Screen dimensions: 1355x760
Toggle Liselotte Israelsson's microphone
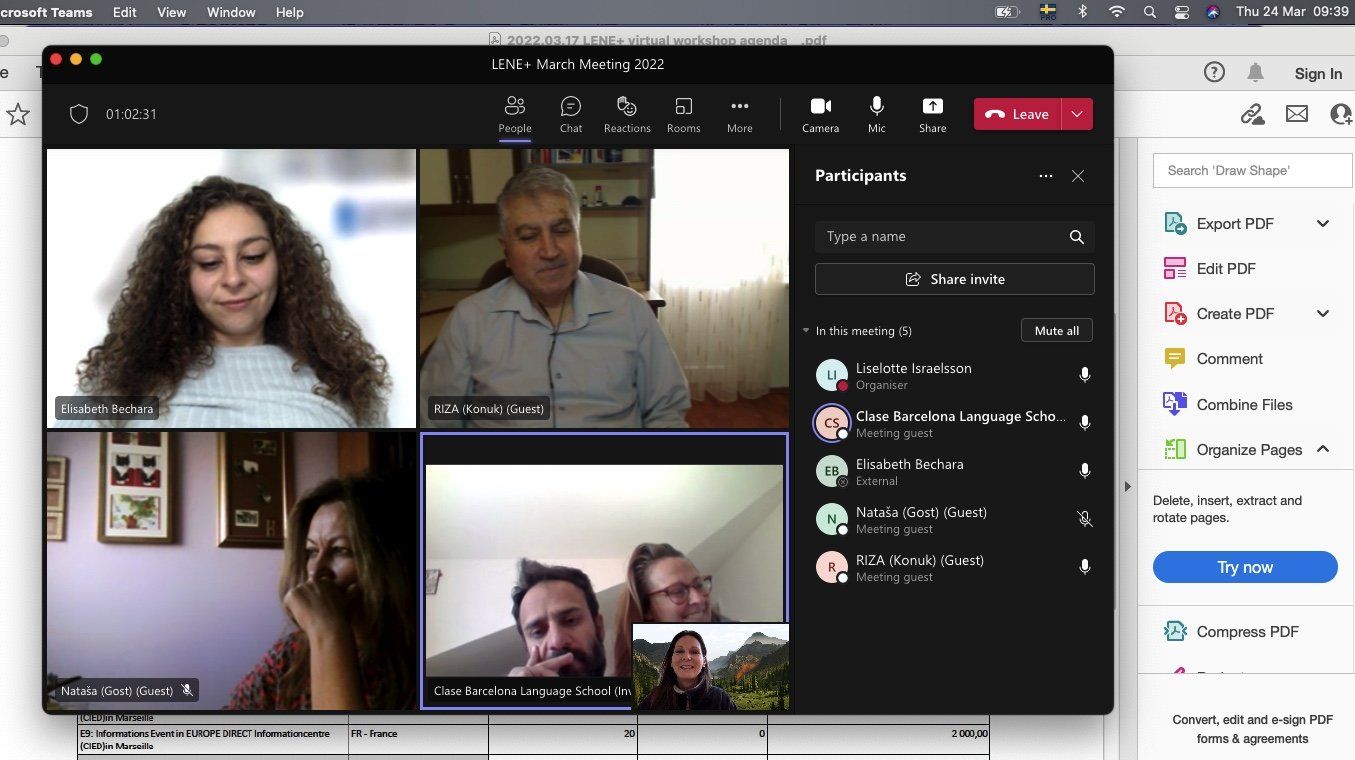click(x=1084, y=375)
